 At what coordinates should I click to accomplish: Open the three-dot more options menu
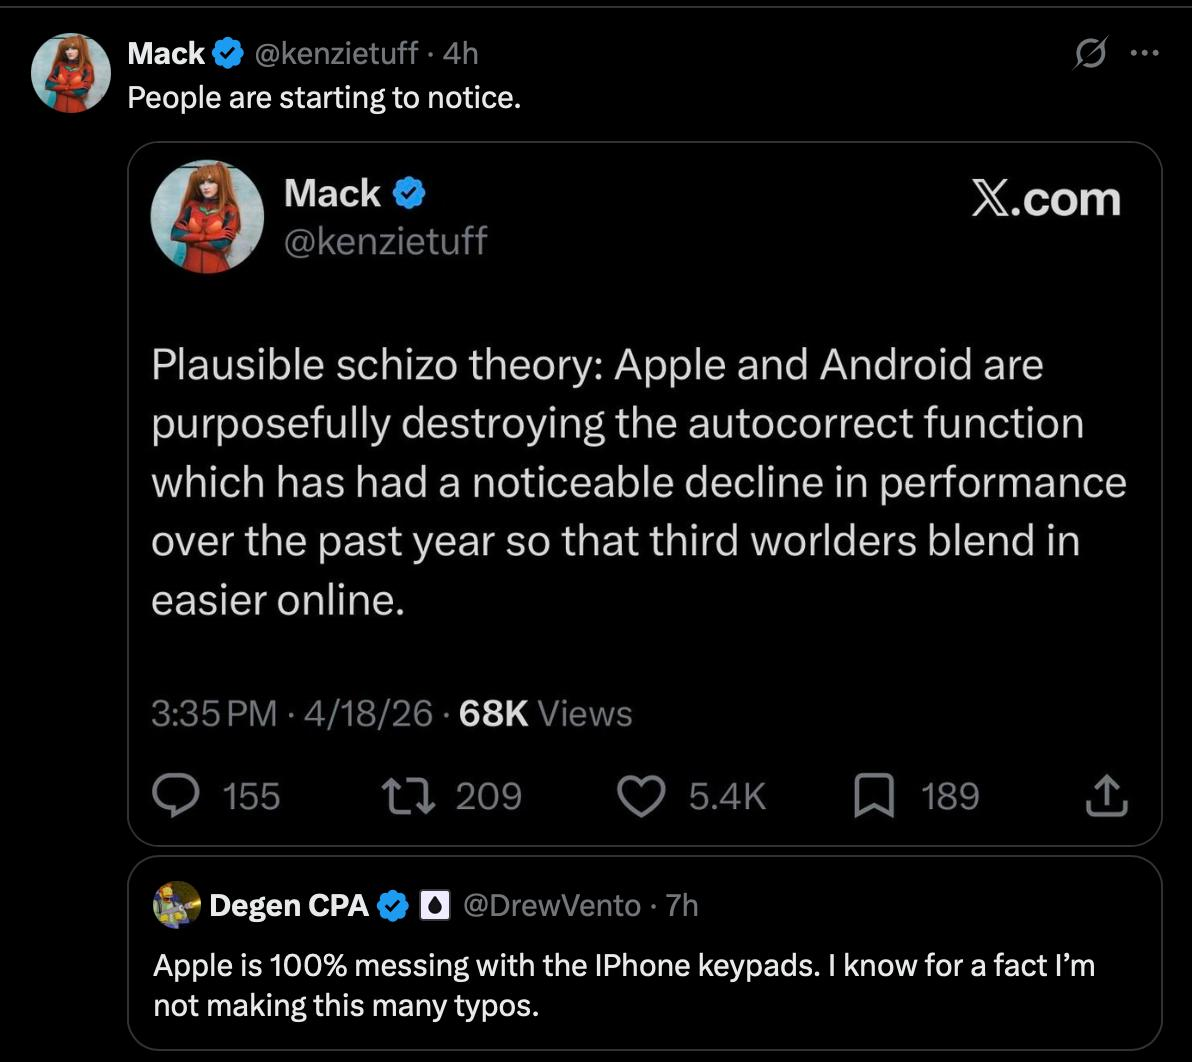(1144, 53)
